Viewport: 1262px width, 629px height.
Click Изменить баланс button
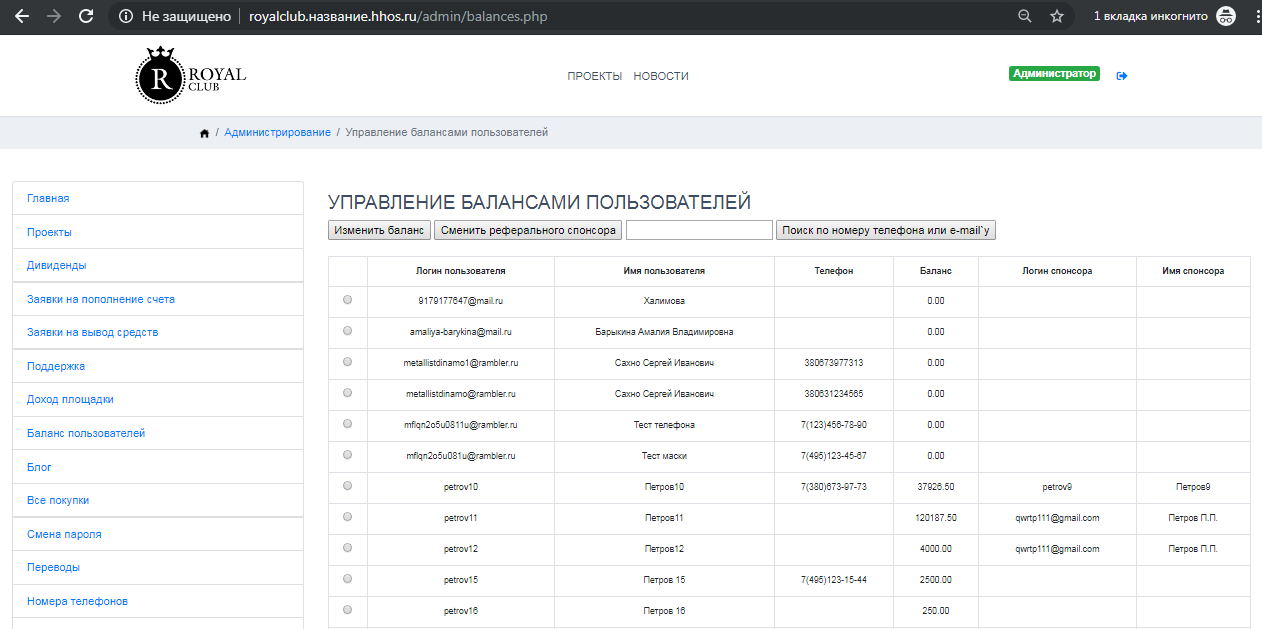pos(379,230)
